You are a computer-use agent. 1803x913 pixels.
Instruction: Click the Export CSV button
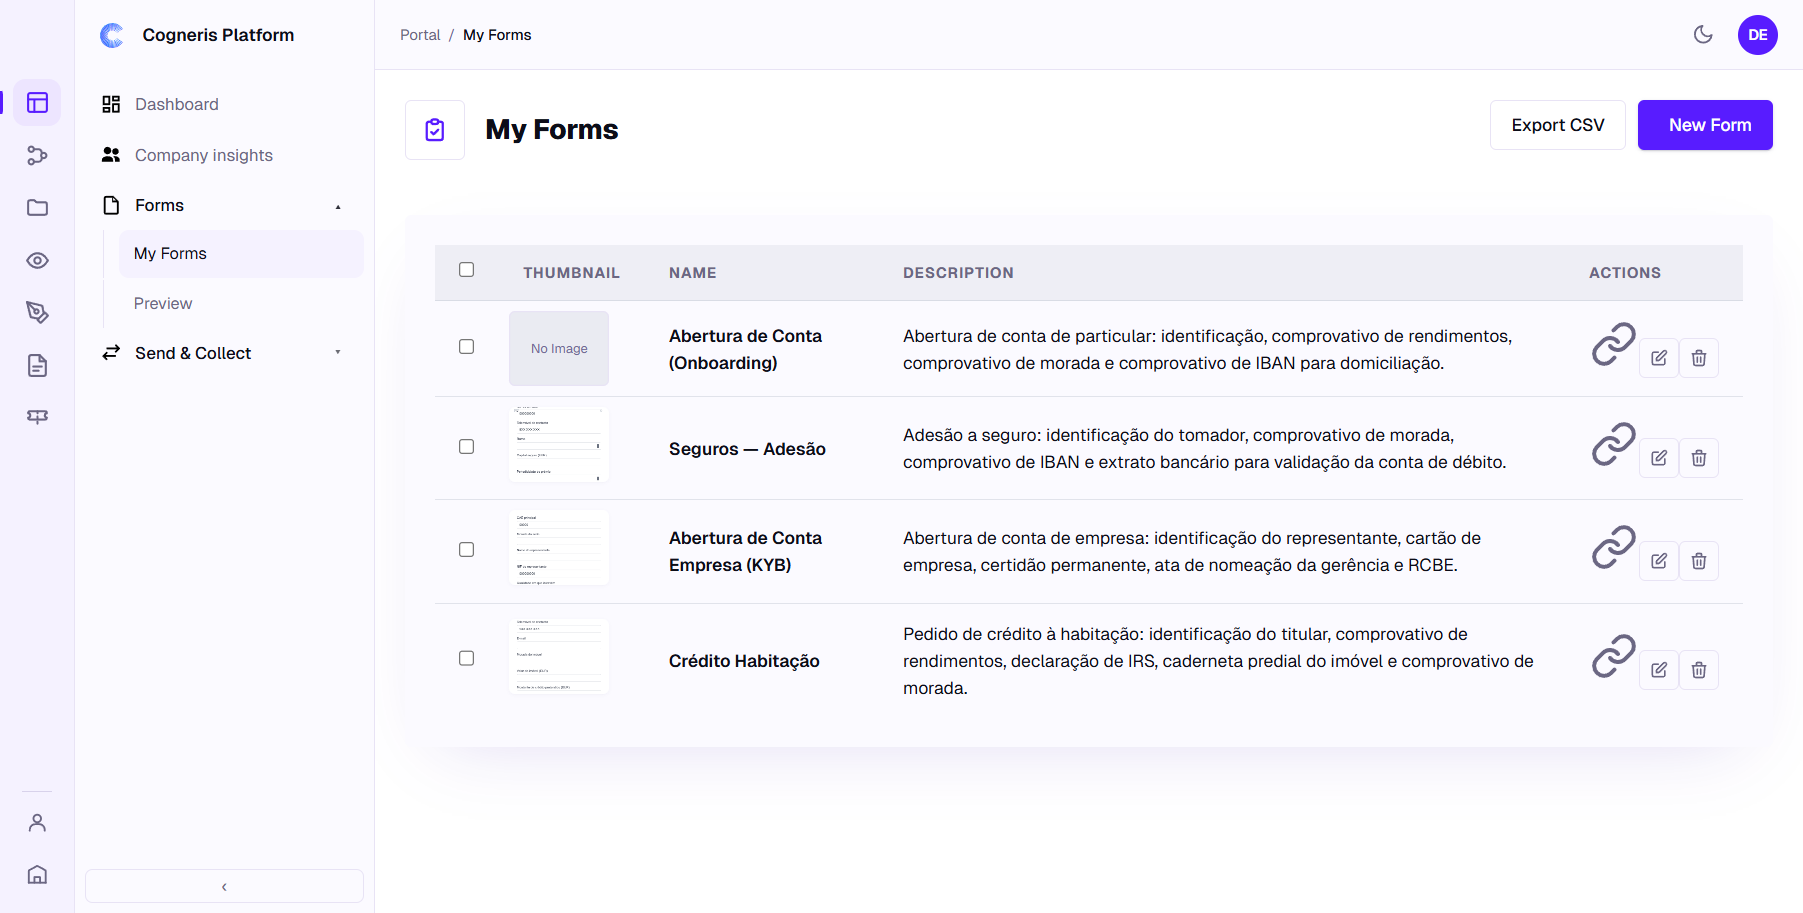point(1557,125)
